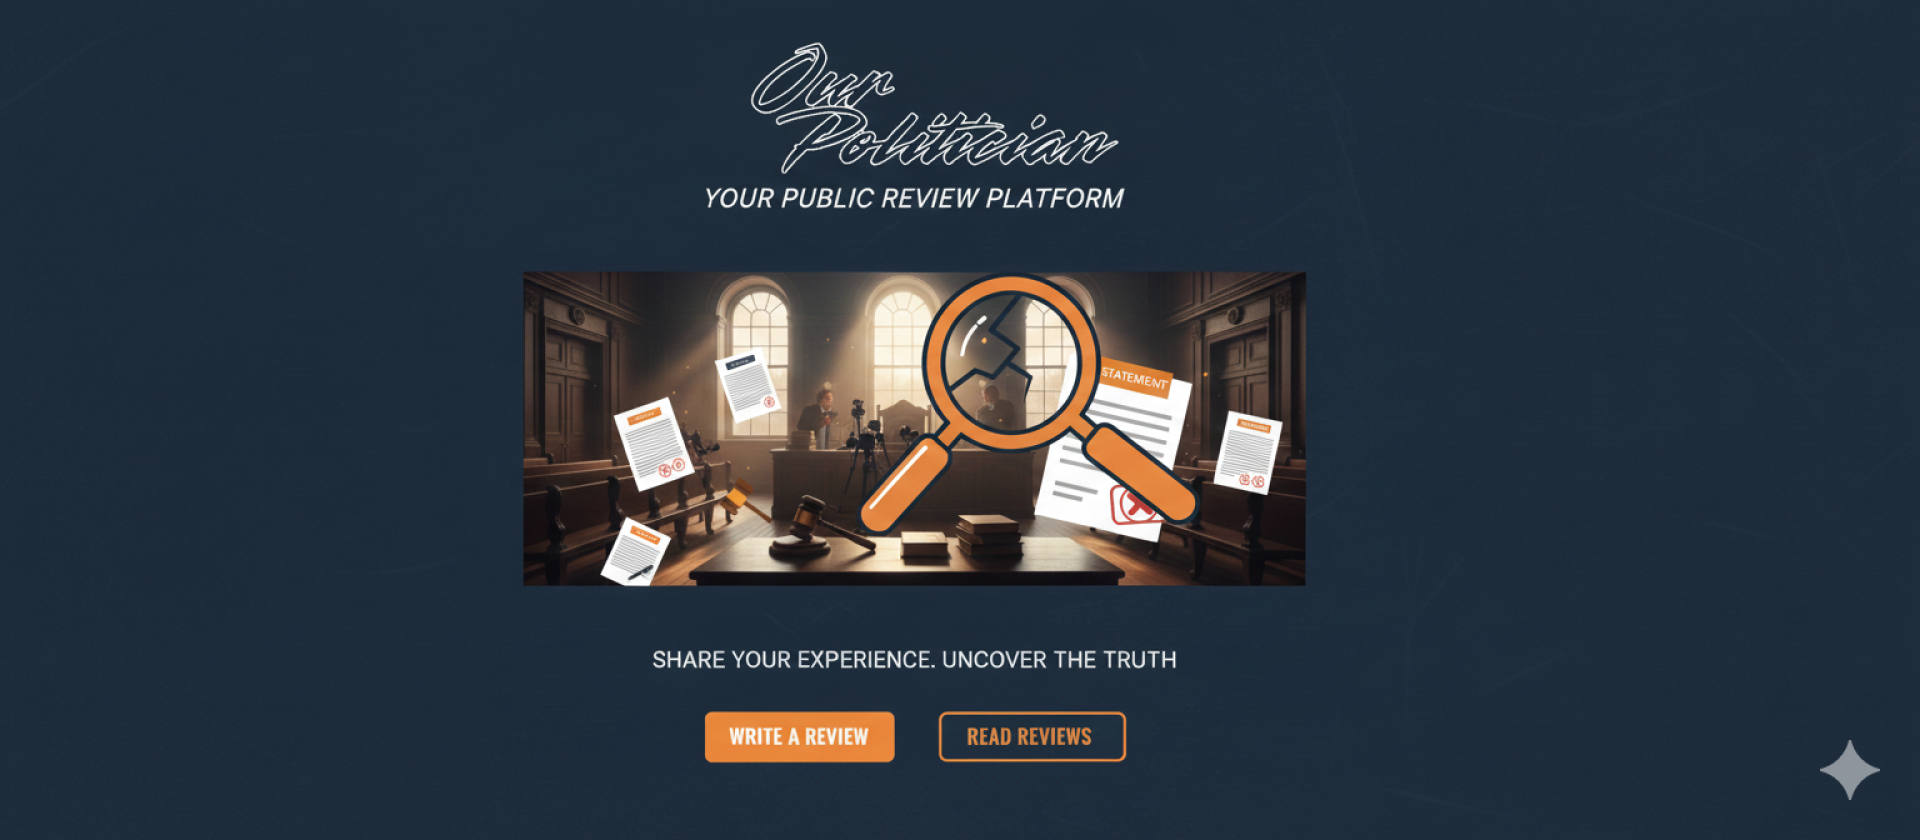The image size is (1920, 840).
Task: Click the wooden door on courtroom's left
Action: point(568,393)
